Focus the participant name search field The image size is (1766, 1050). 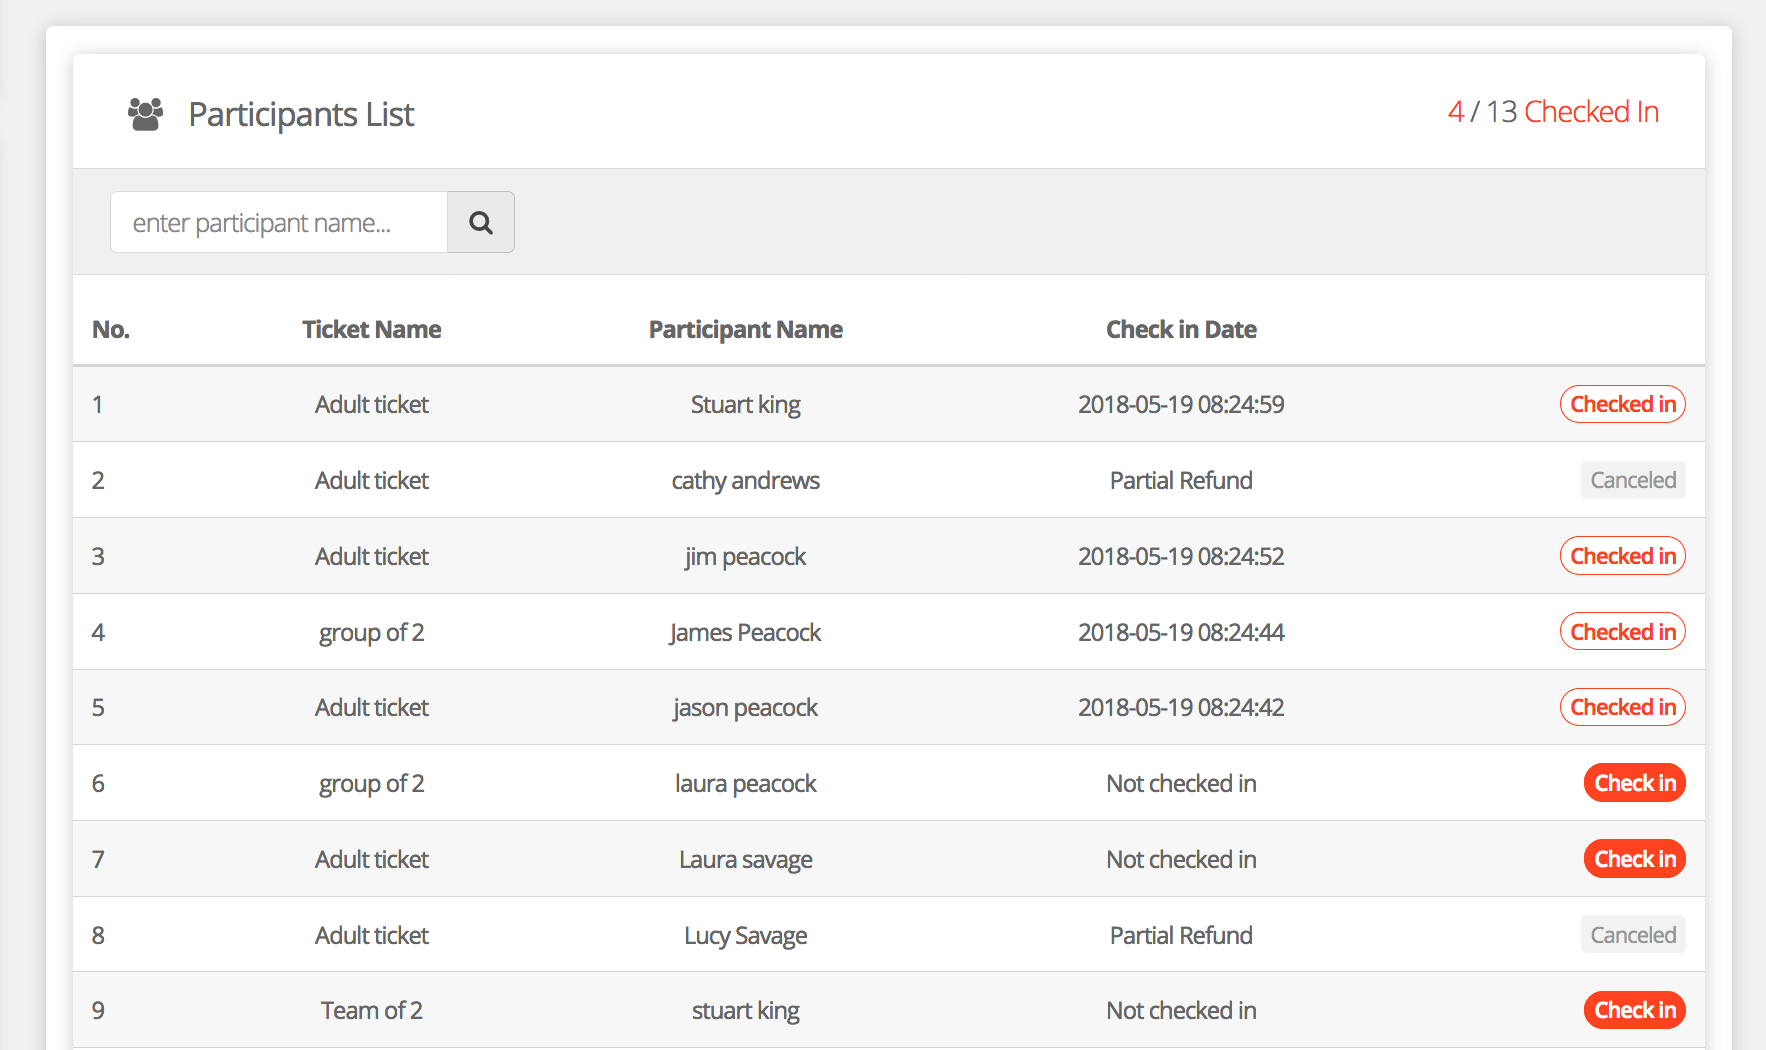[279, 222]
